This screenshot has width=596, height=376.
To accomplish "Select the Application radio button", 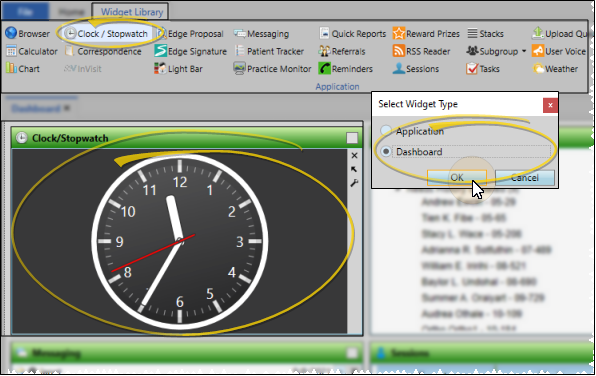I will pos(386,131).
